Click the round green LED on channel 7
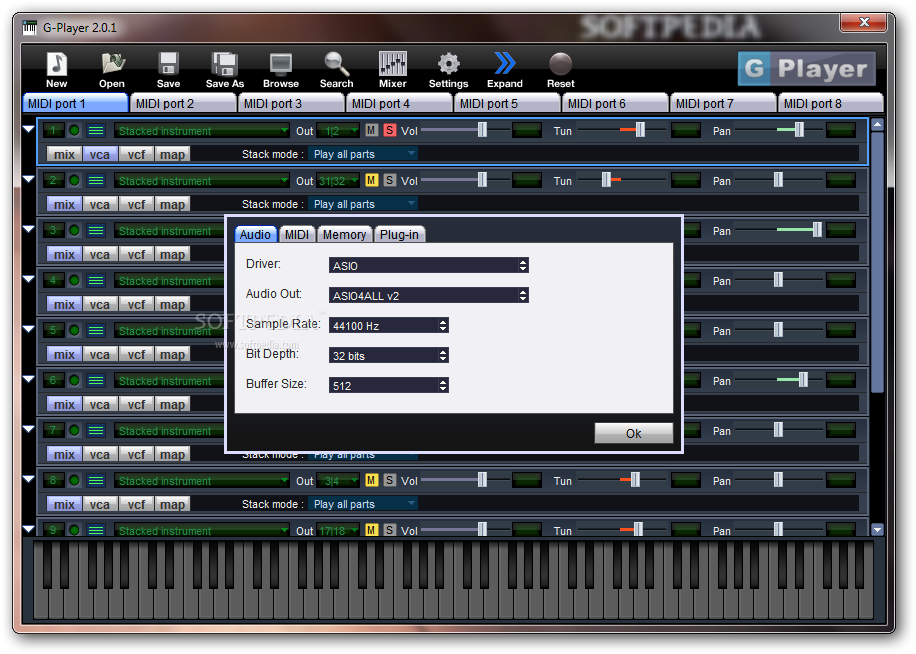The image size is (916, 654). [74, 431]
